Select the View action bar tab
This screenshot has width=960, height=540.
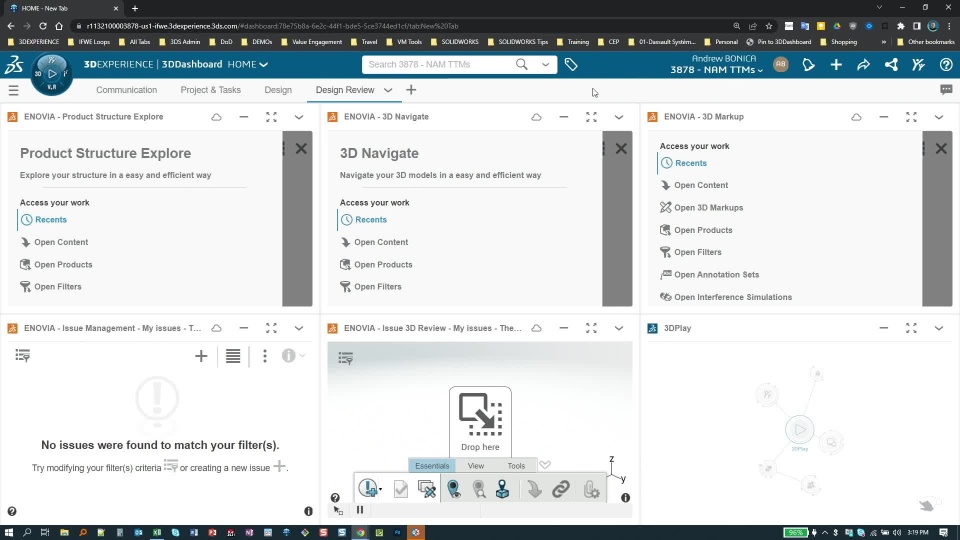[x=476, y=466]
